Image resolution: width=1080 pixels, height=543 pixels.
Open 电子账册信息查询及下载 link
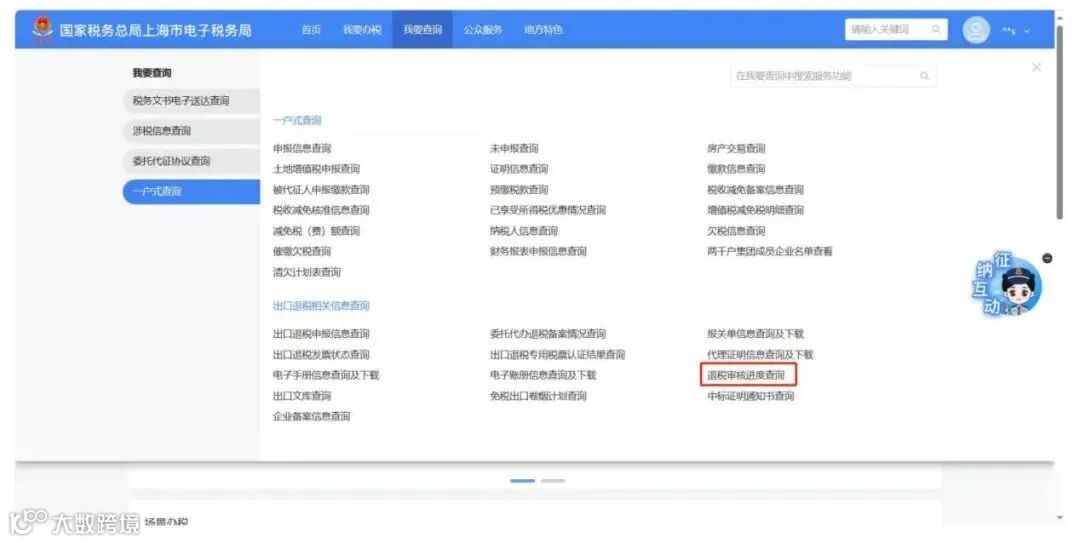click(543, 376)
